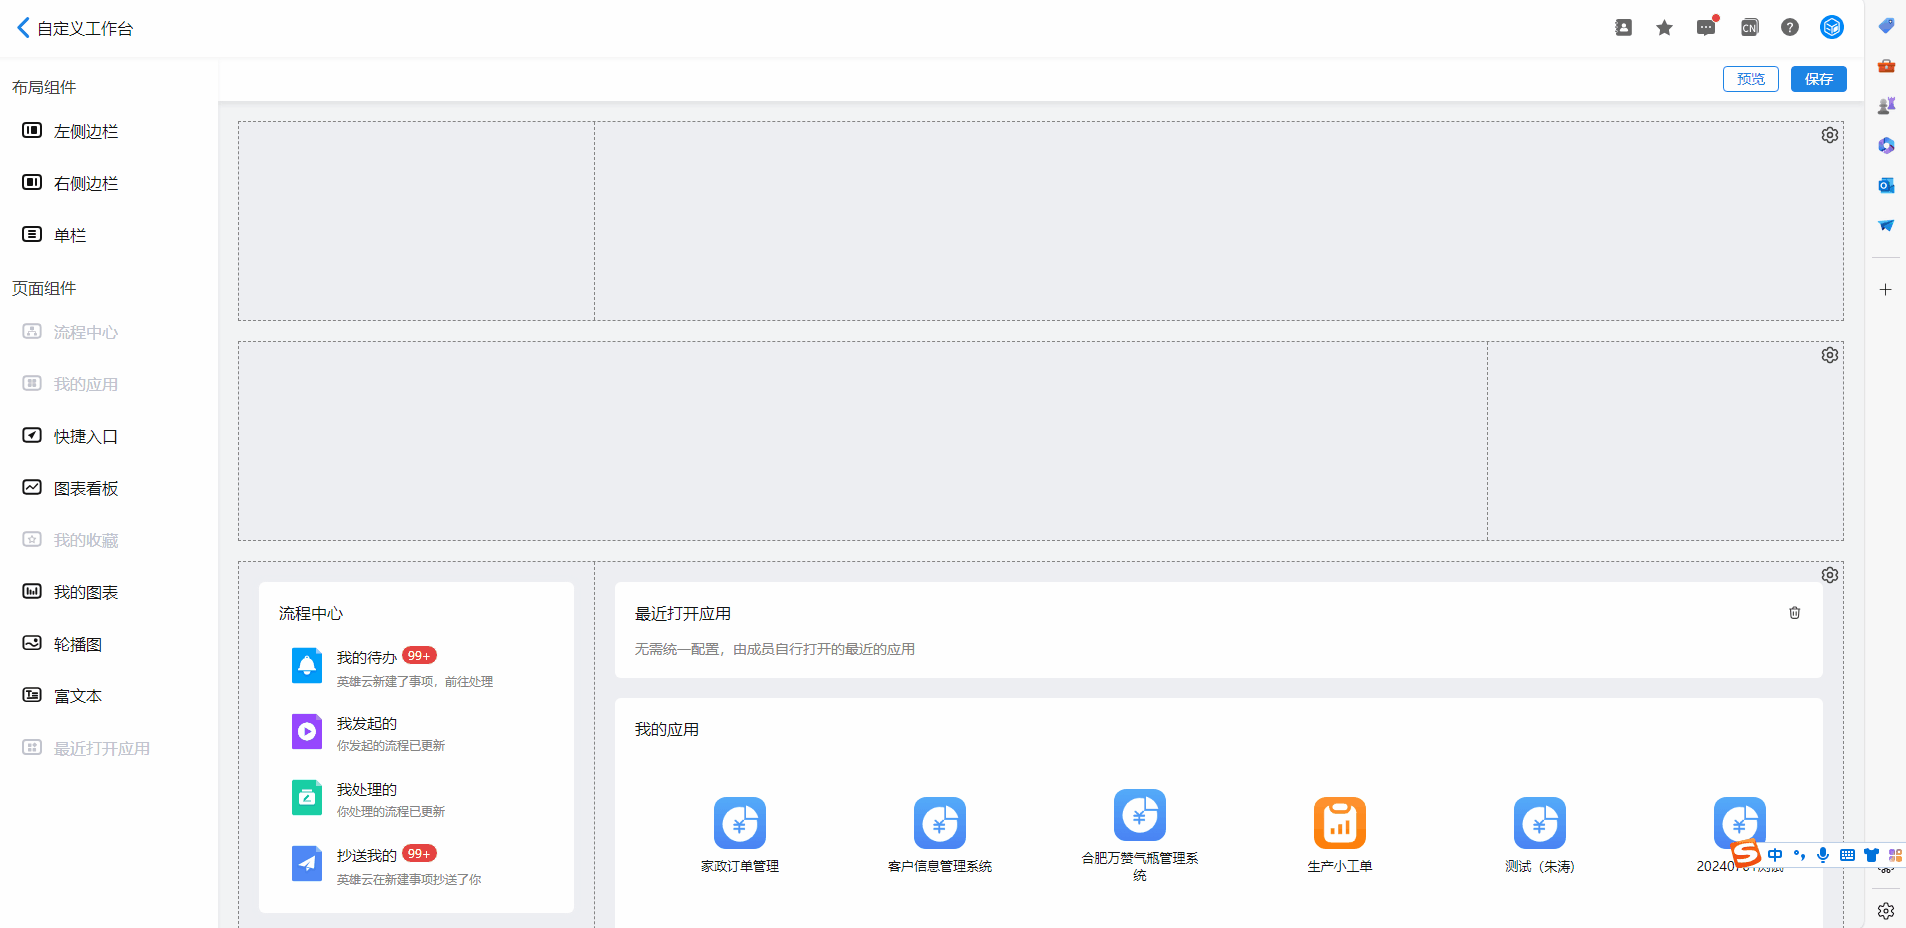The width and height of the screenshot is (1906, 928).
Task: Open 我的待办 in 流程中心
Action: tap(367, 658)
